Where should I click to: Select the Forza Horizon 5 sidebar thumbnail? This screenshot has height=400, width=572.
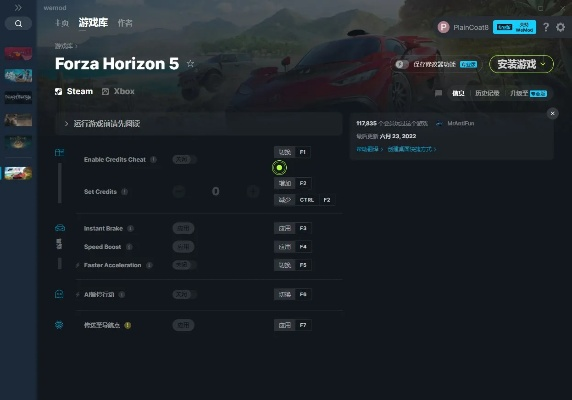(18, 173)
